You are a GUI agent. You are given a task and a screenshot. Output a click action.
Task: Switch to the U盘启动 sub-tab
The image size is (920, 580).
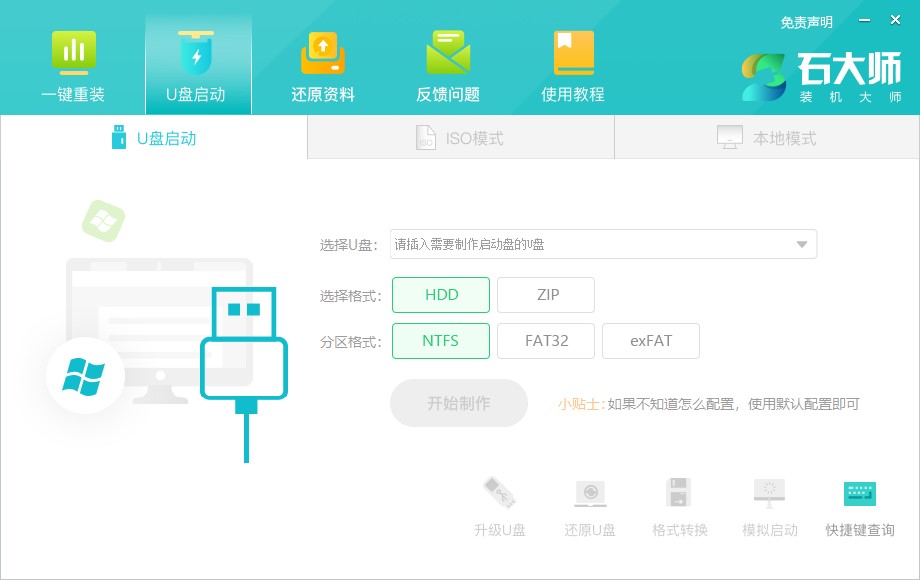[x=154, y=138]
